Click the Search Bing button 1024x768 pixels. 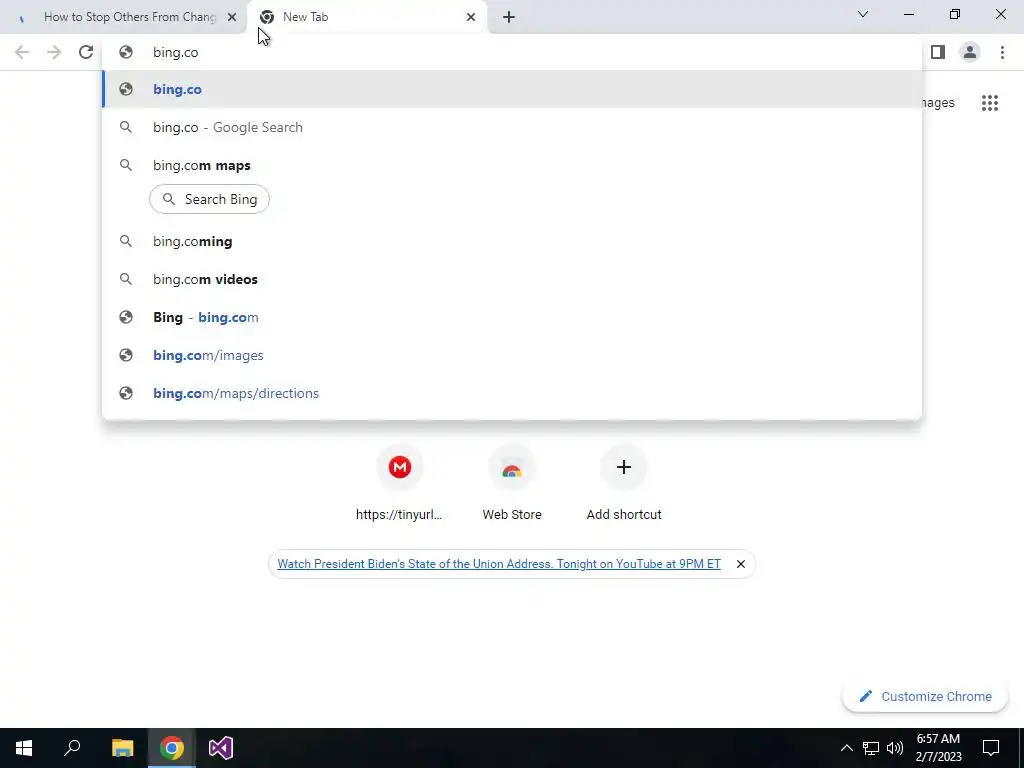[x=210, y=199]
